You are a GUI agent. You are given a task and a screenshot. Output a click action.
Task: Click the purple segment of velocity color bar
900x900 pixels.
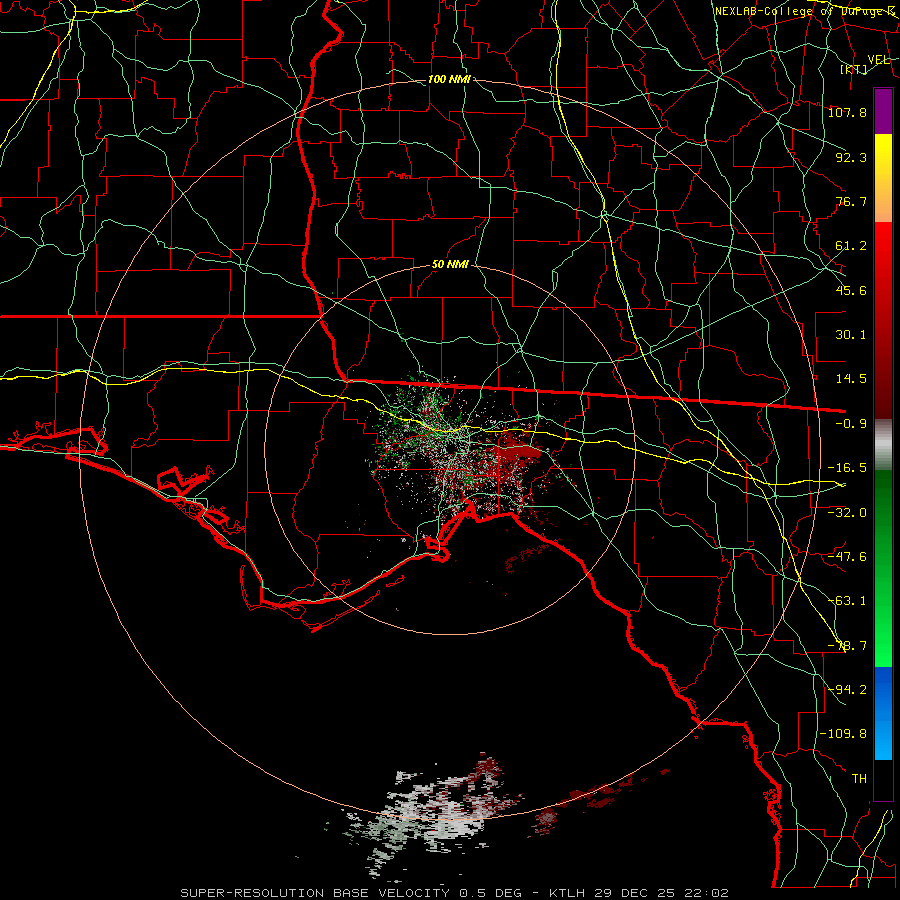click(883, 111)
